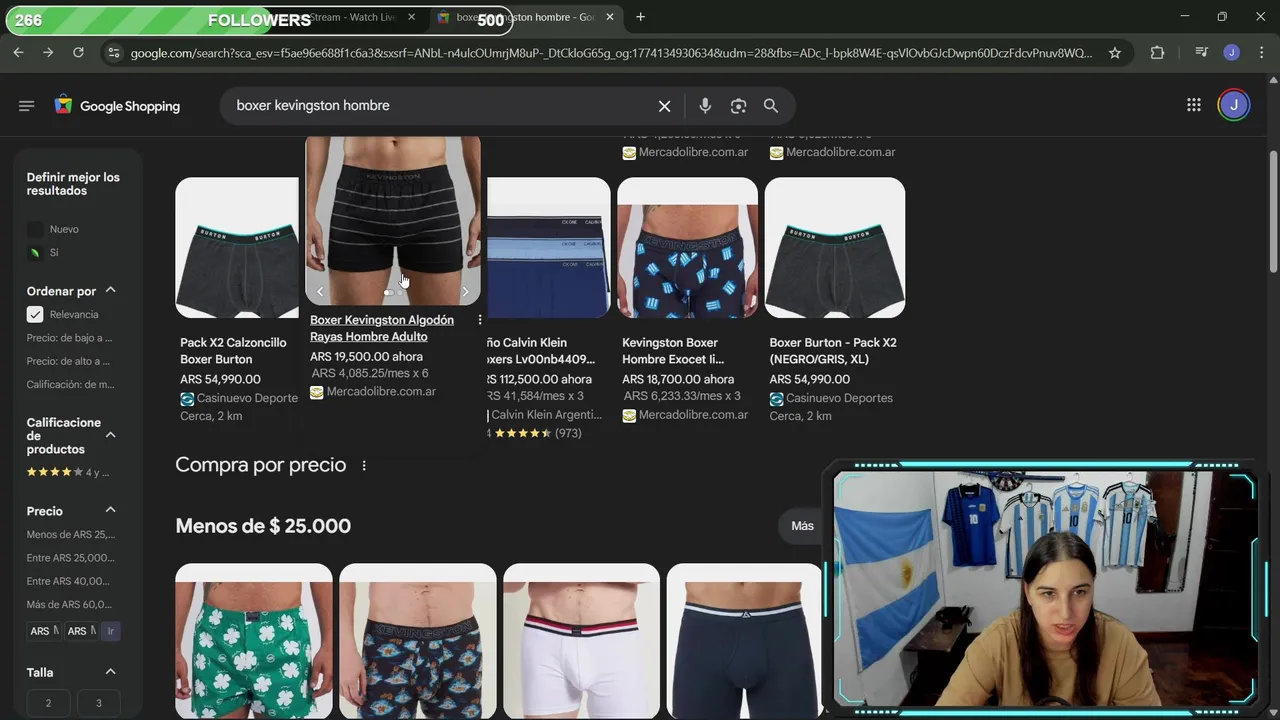Open the browser extensions menu
The height and width of the screenshot is (720, 1280).
coord(1157,53)
